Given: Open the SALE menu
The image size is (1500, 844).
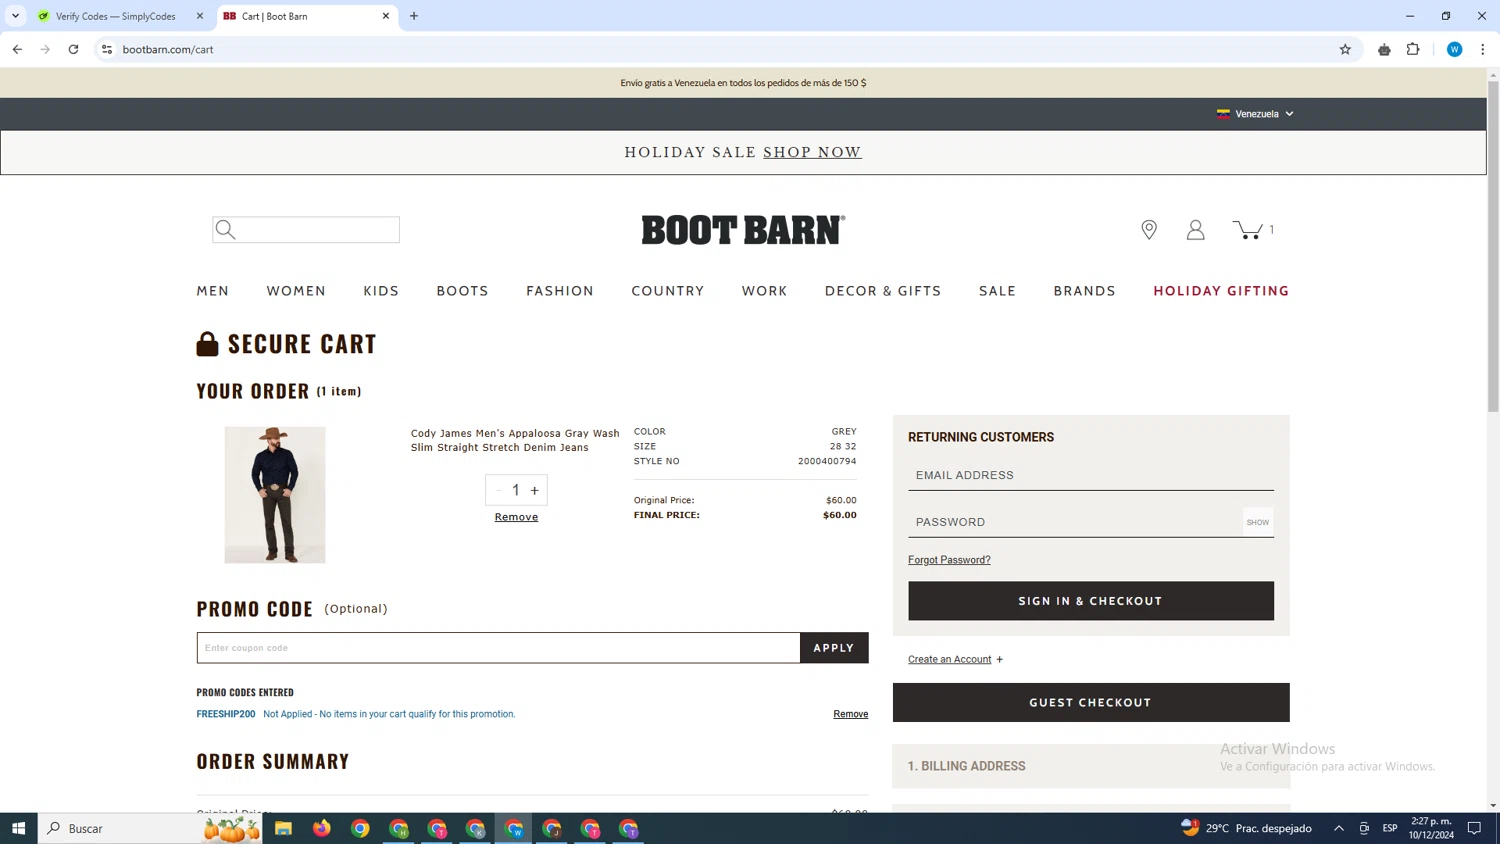Looking at the screenshot, I should coord(997,291).
